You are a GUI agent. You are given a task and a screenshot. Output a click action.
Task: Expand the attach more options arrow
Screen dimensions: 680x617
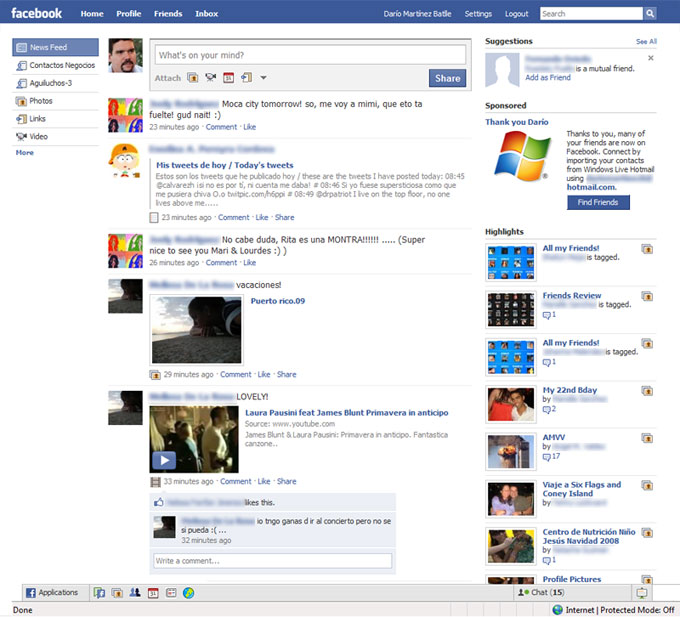pos(263,78)
